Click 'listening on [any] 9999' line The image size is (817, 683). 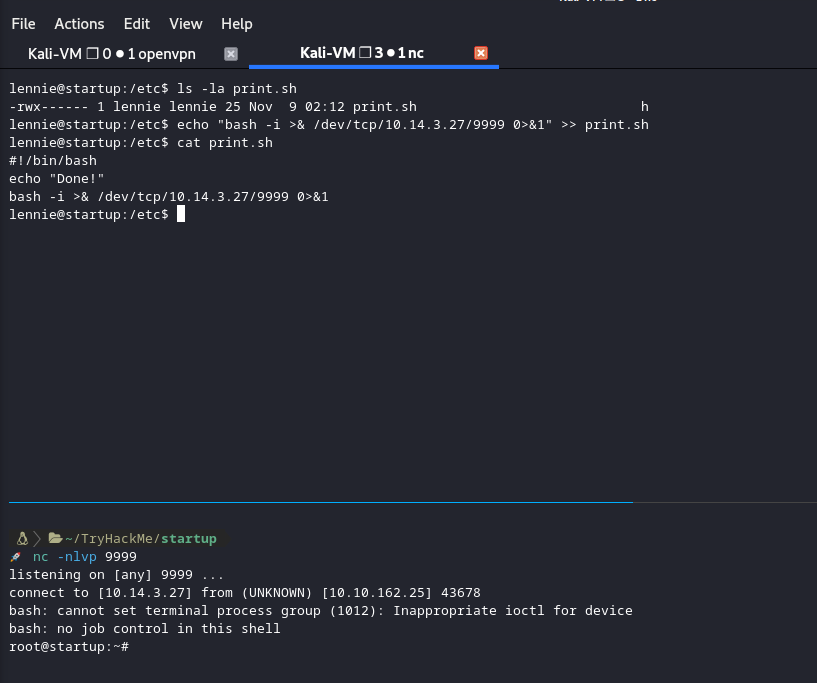point(116,575)
